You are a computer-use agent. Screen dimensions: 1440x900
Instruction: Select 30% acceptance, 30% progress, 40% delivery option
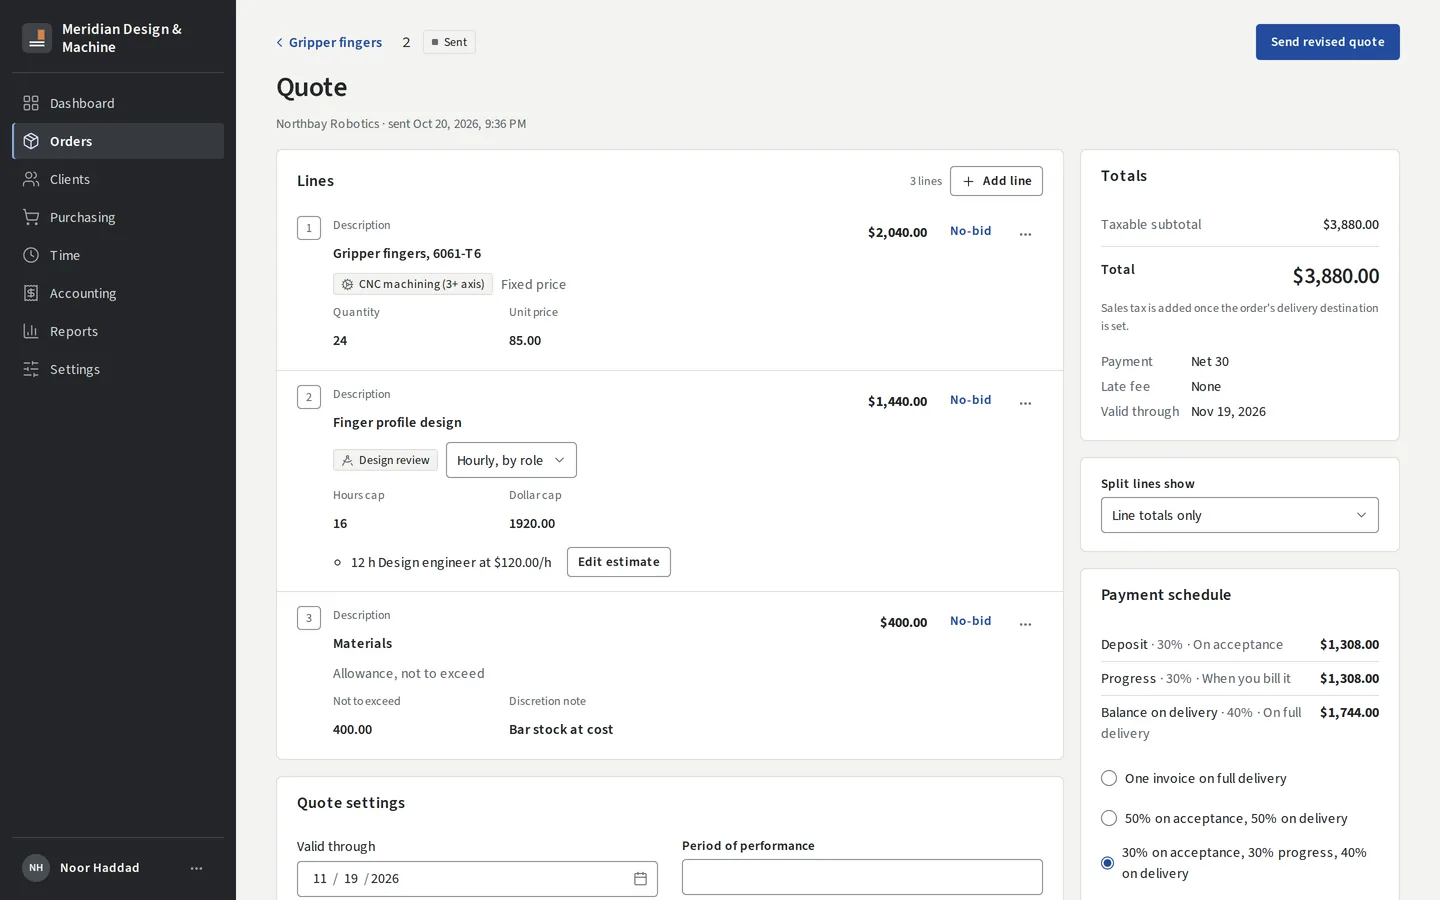tap(1108, 863)
